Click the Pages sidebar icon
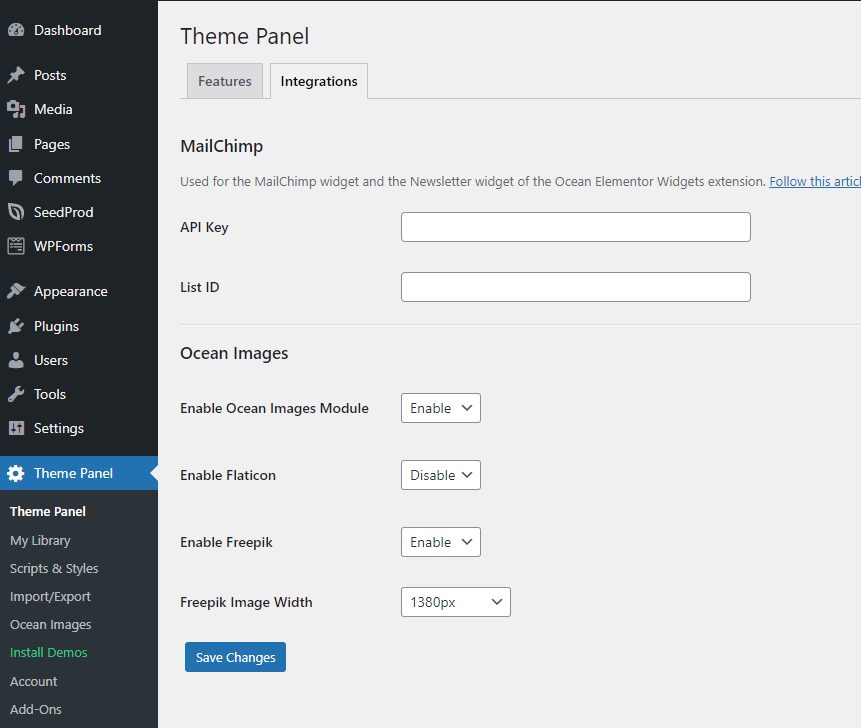The width and height of the screenshot is (861, 728). pos(16,144)
